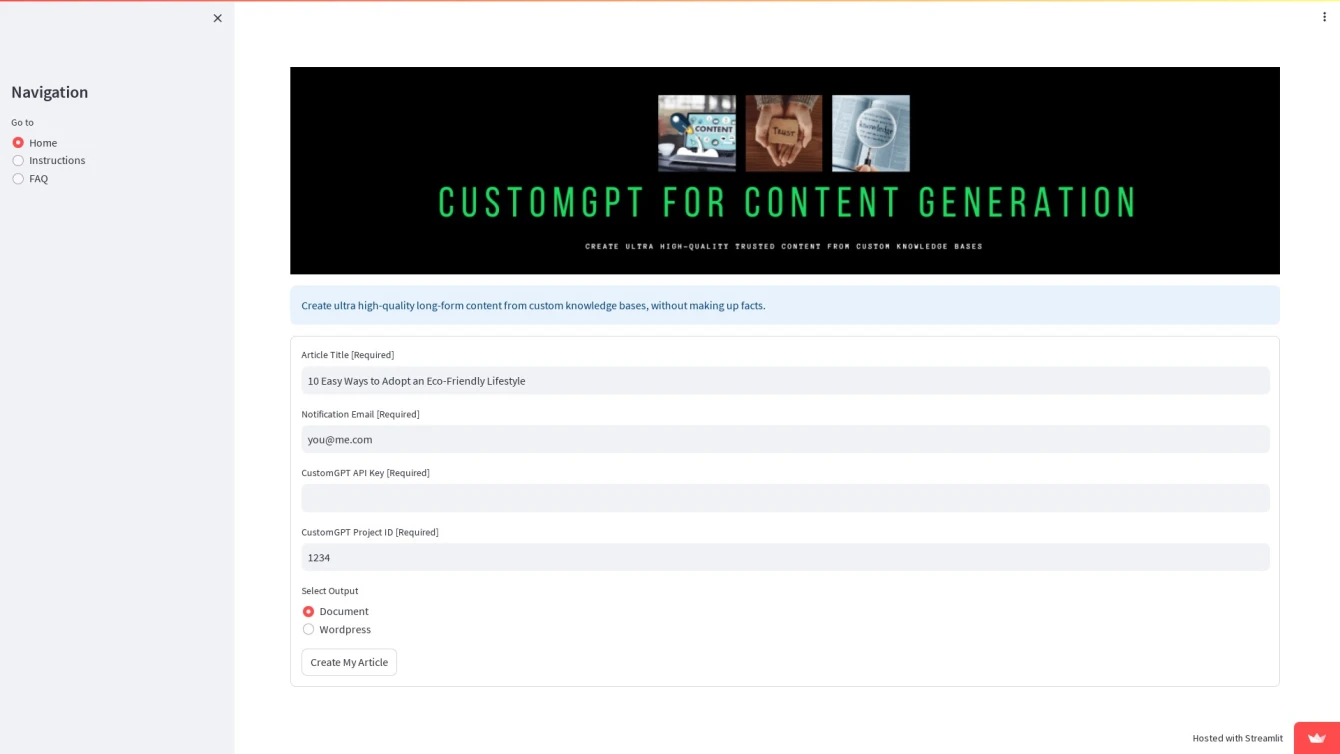The image size is (1340, 754).
Task: Click the CustomGPT banner image
Action: [785, 171]
